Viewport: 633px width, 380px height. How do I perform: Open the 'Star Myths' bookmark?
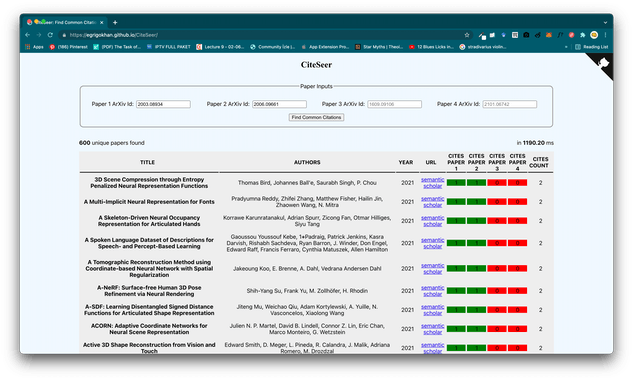click(x=379, y=47)
